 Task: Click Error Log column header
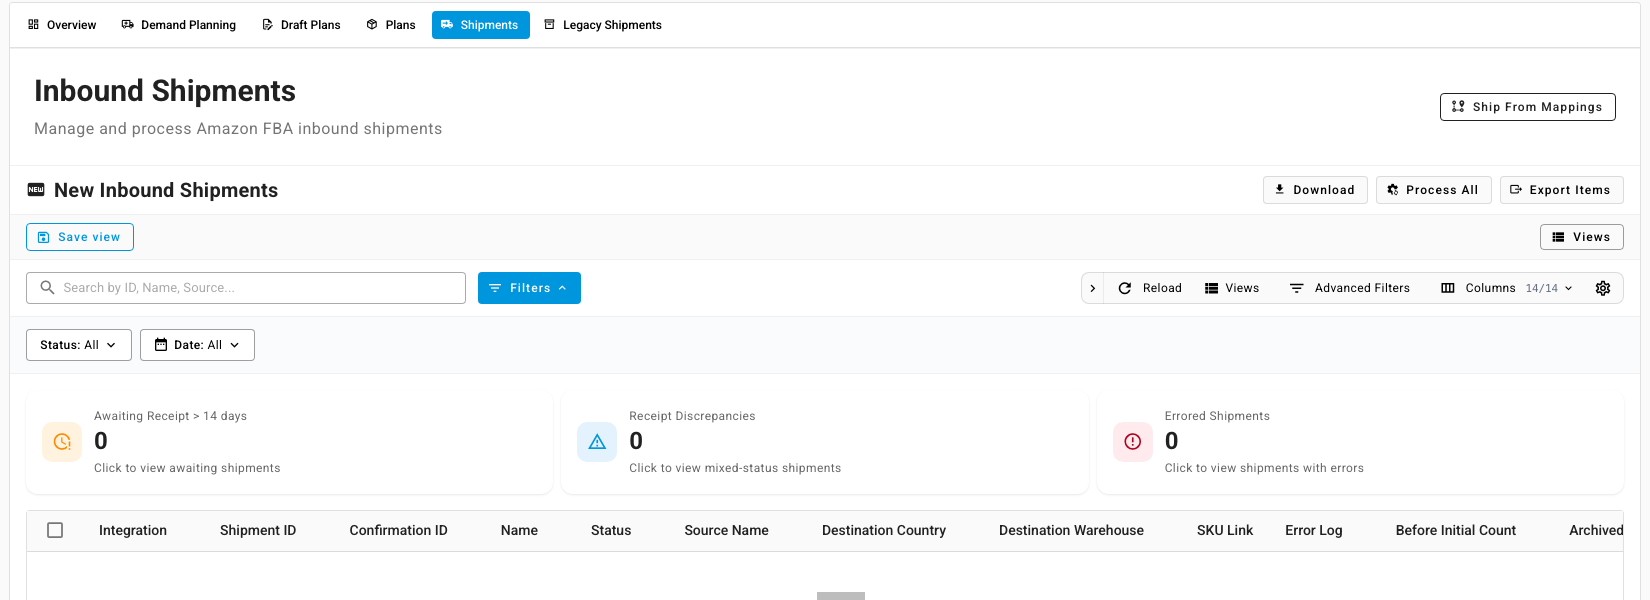1314,531
